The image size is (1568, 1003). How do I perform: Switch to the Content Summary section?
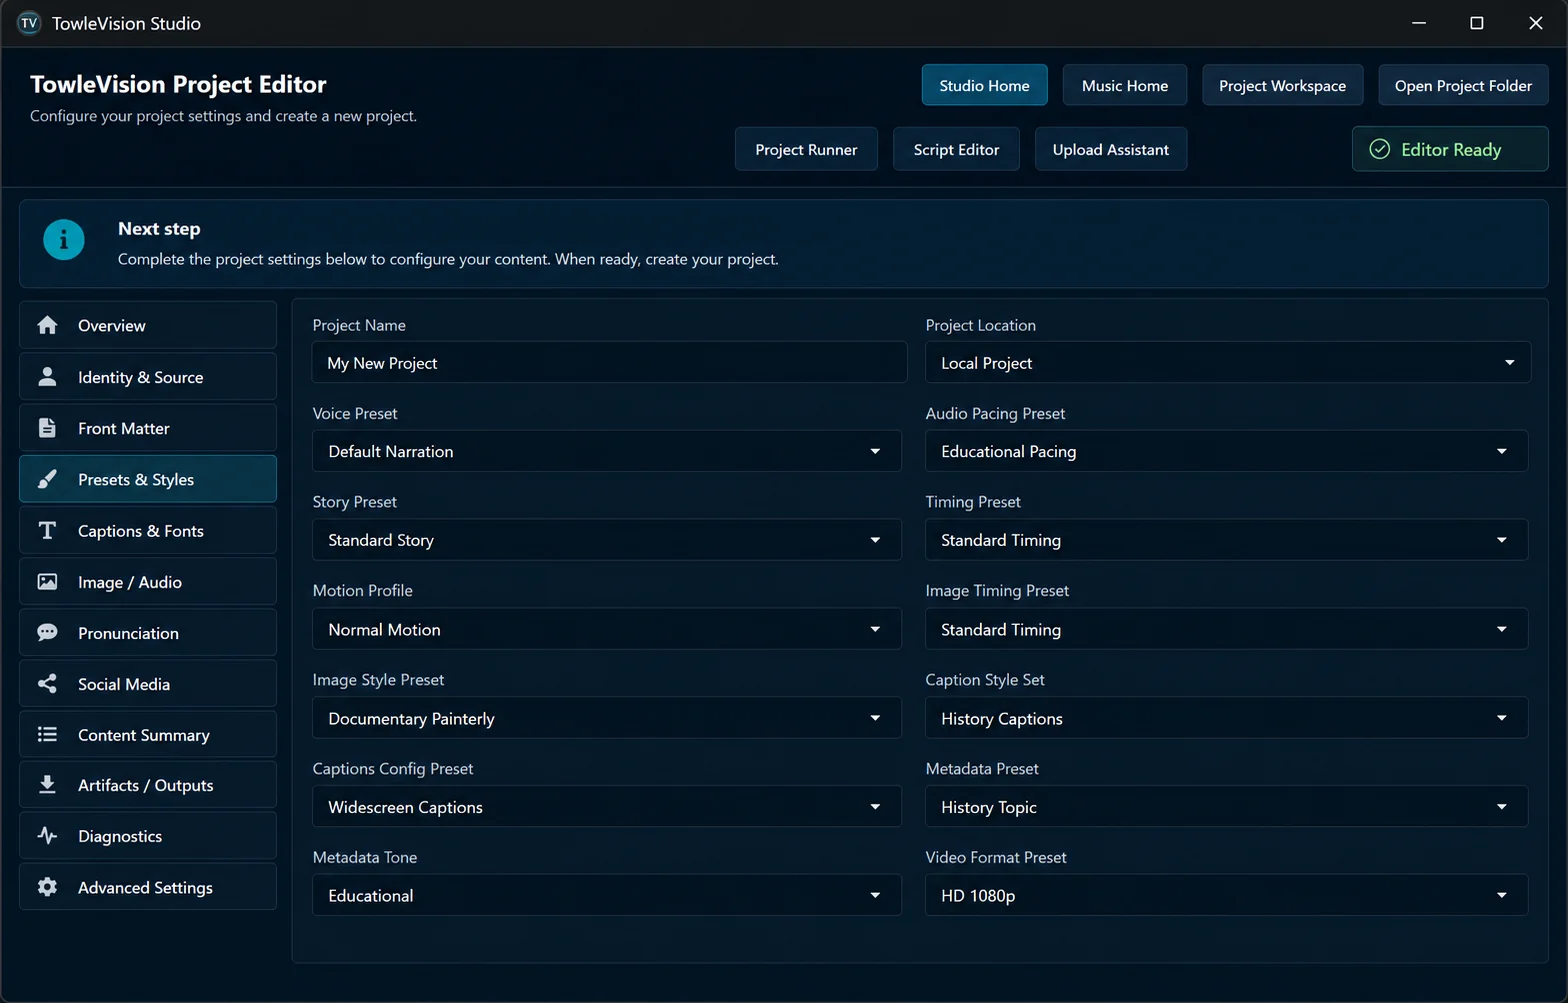tap(148, 734)
